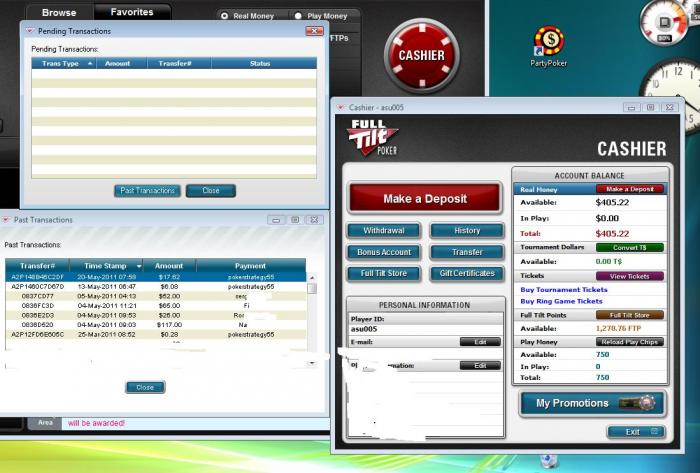
Task: Click the Past Transactions scrollbar up arrow
Action: click(312, 278)
